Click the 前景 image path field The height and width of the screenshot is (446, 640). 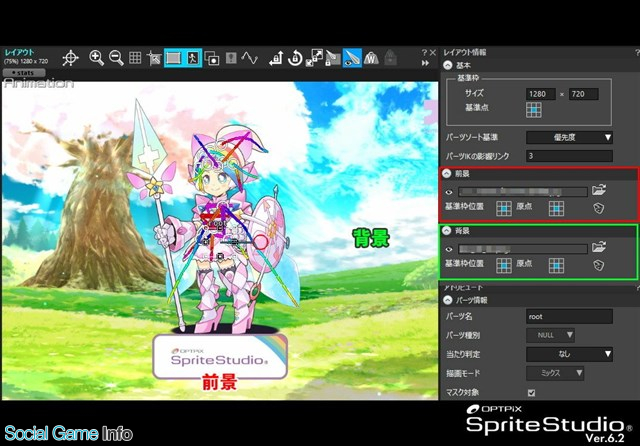pos(523,192)
